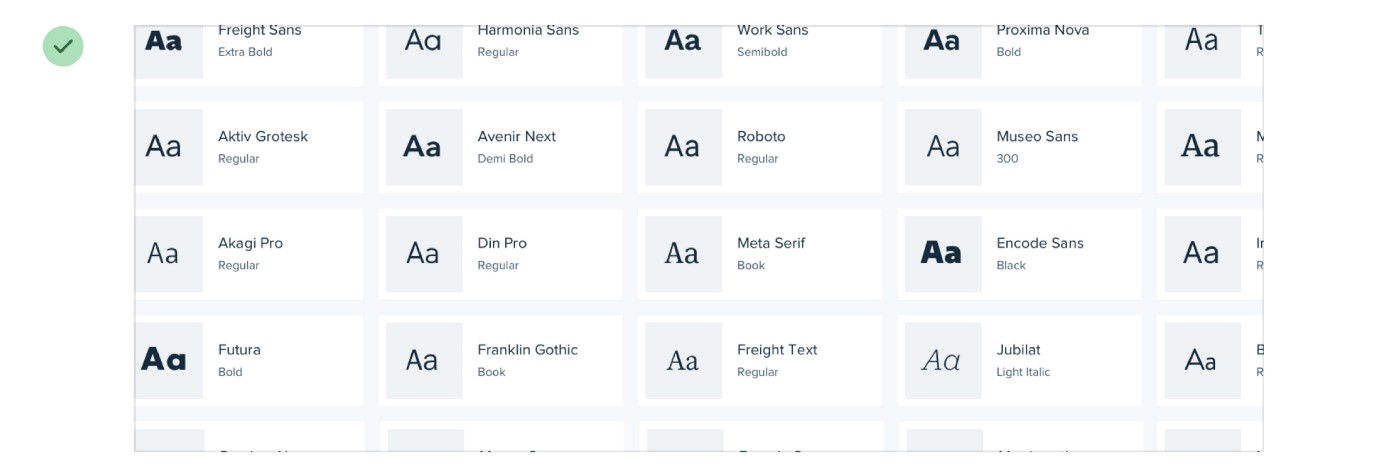This screenshot has width=1400, height=471.
Task: Click the Futura bold Aa preview
Action: pos(165,360)
